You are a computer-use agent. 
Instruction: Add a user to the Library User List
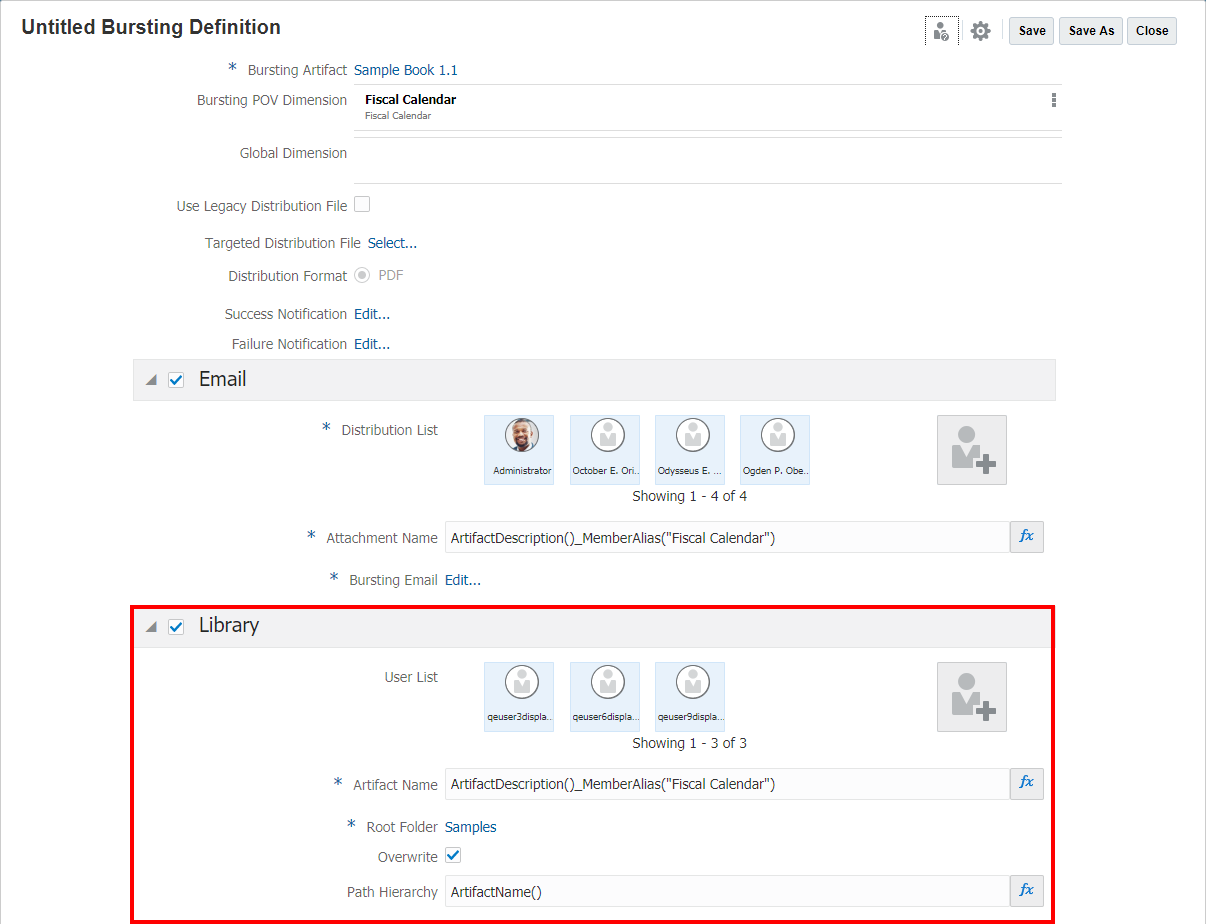[x=971, y=696]
